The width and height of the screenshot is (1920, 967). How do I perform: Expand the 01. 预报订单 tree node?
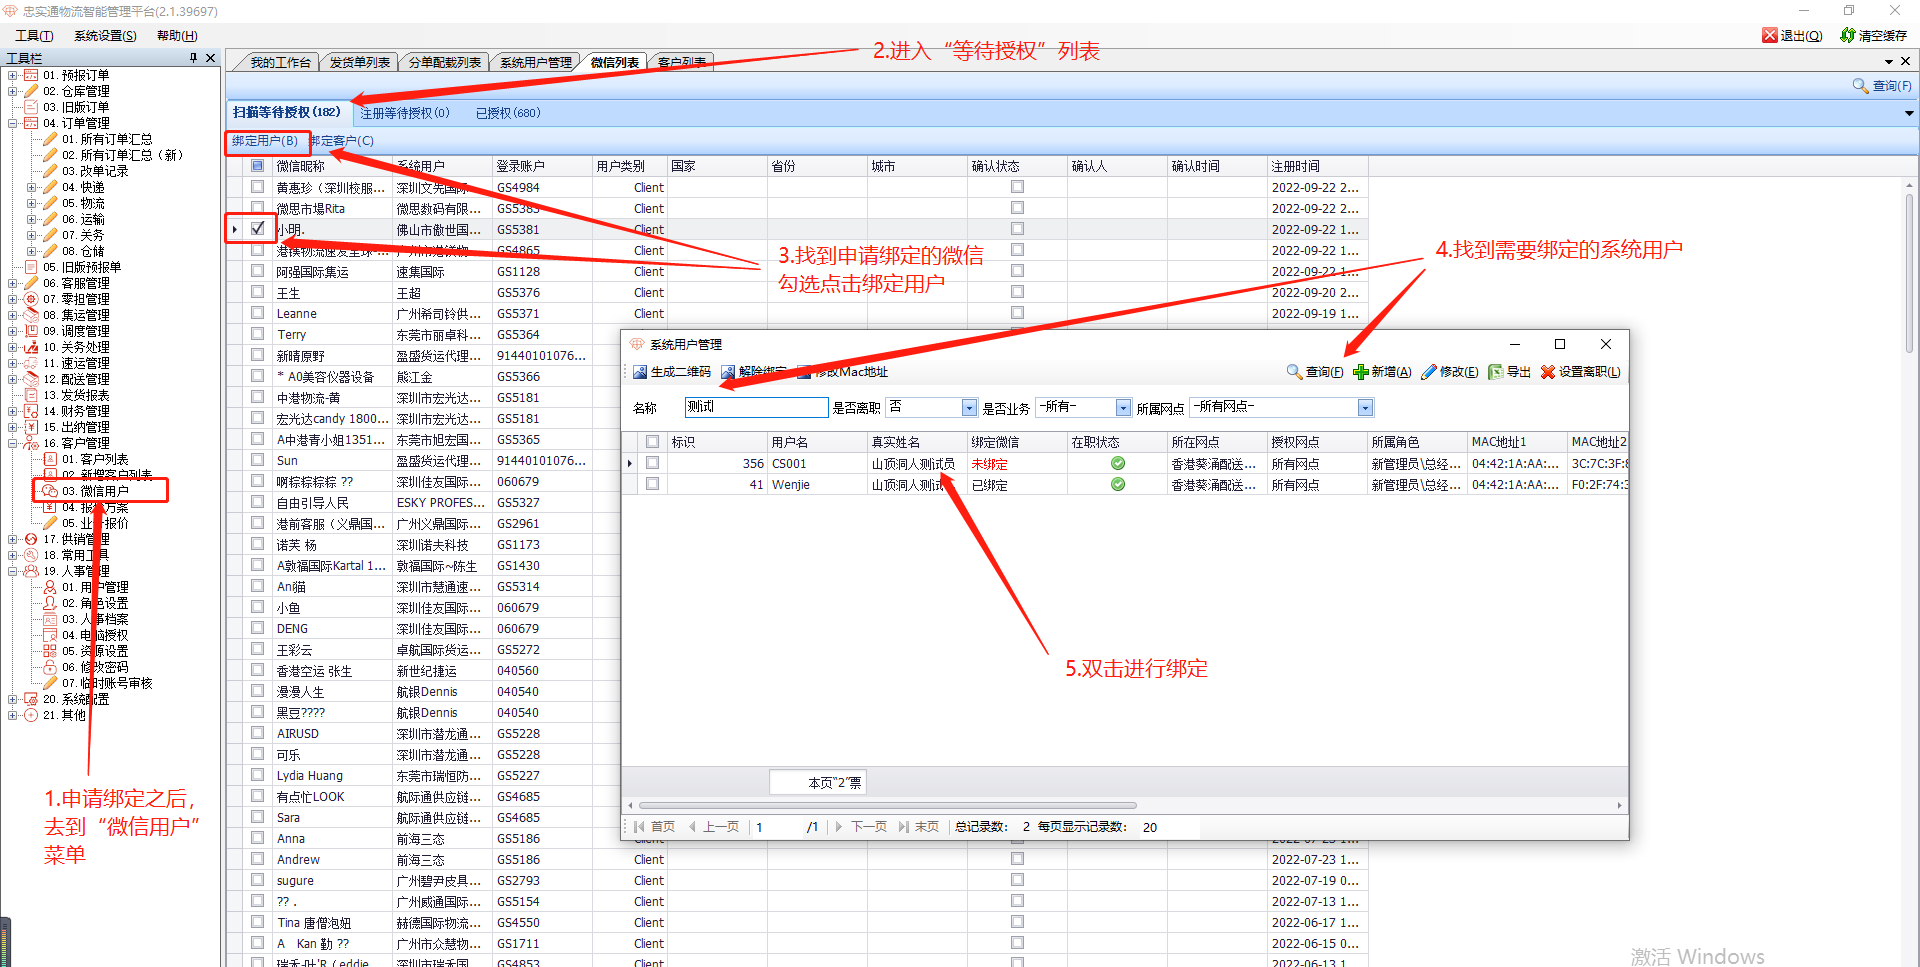[x=13, y=75]
